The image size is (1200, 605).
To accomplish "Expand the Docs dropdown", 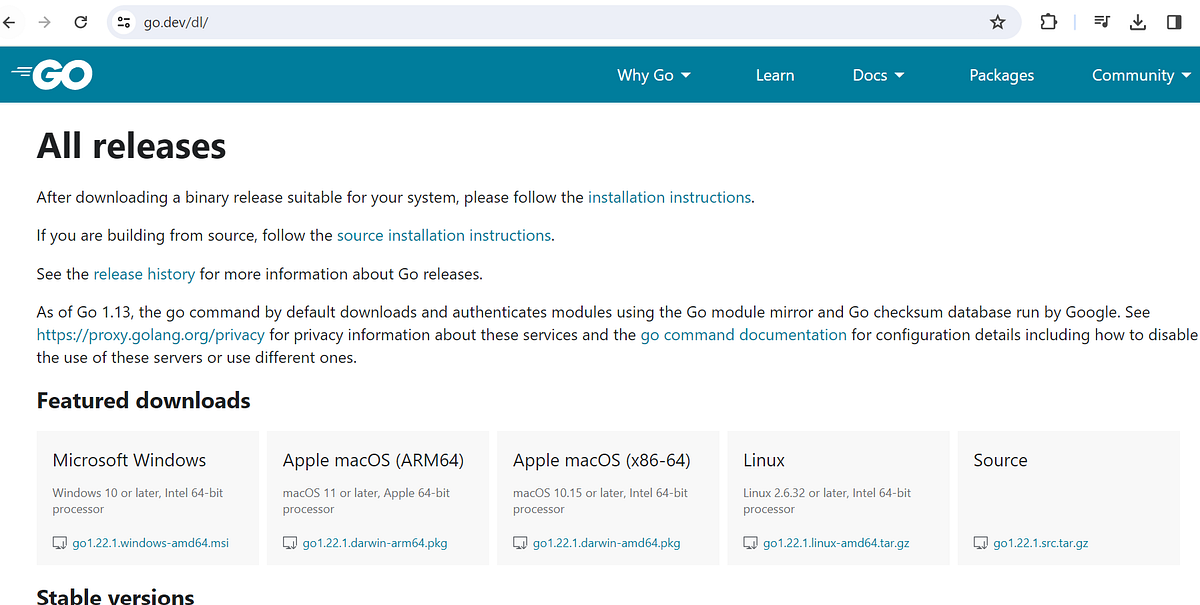I will click(877, 74).
